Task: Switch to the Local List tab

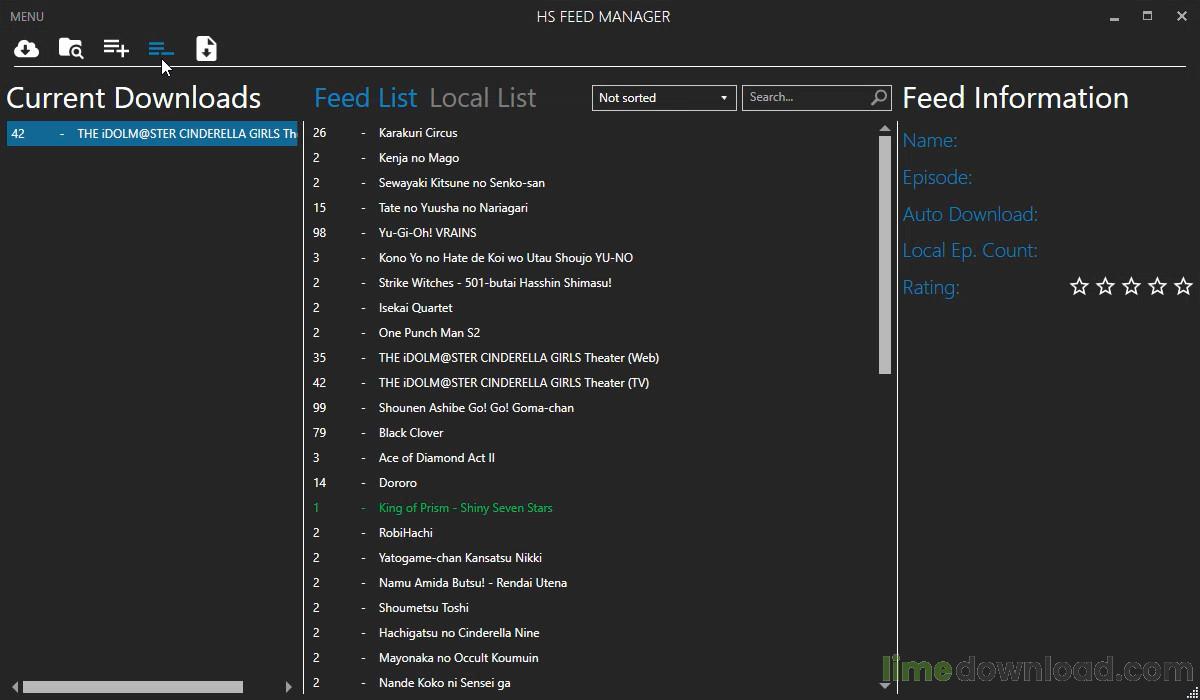Action: [483, 98]
